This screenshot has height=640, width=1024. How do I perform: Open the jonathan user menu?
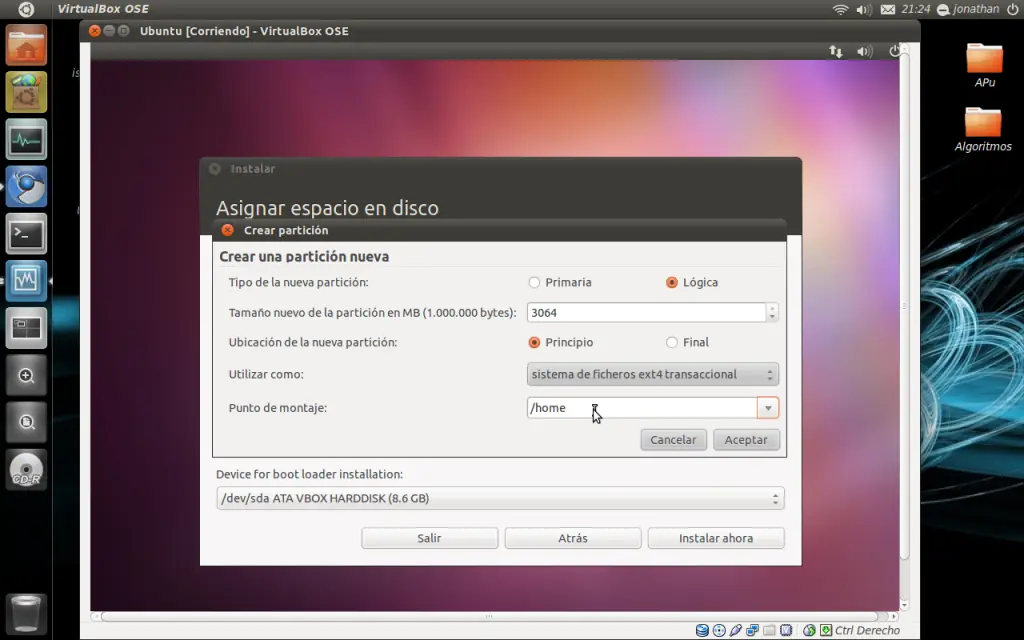pyautogui.click(x=968, y=9)
